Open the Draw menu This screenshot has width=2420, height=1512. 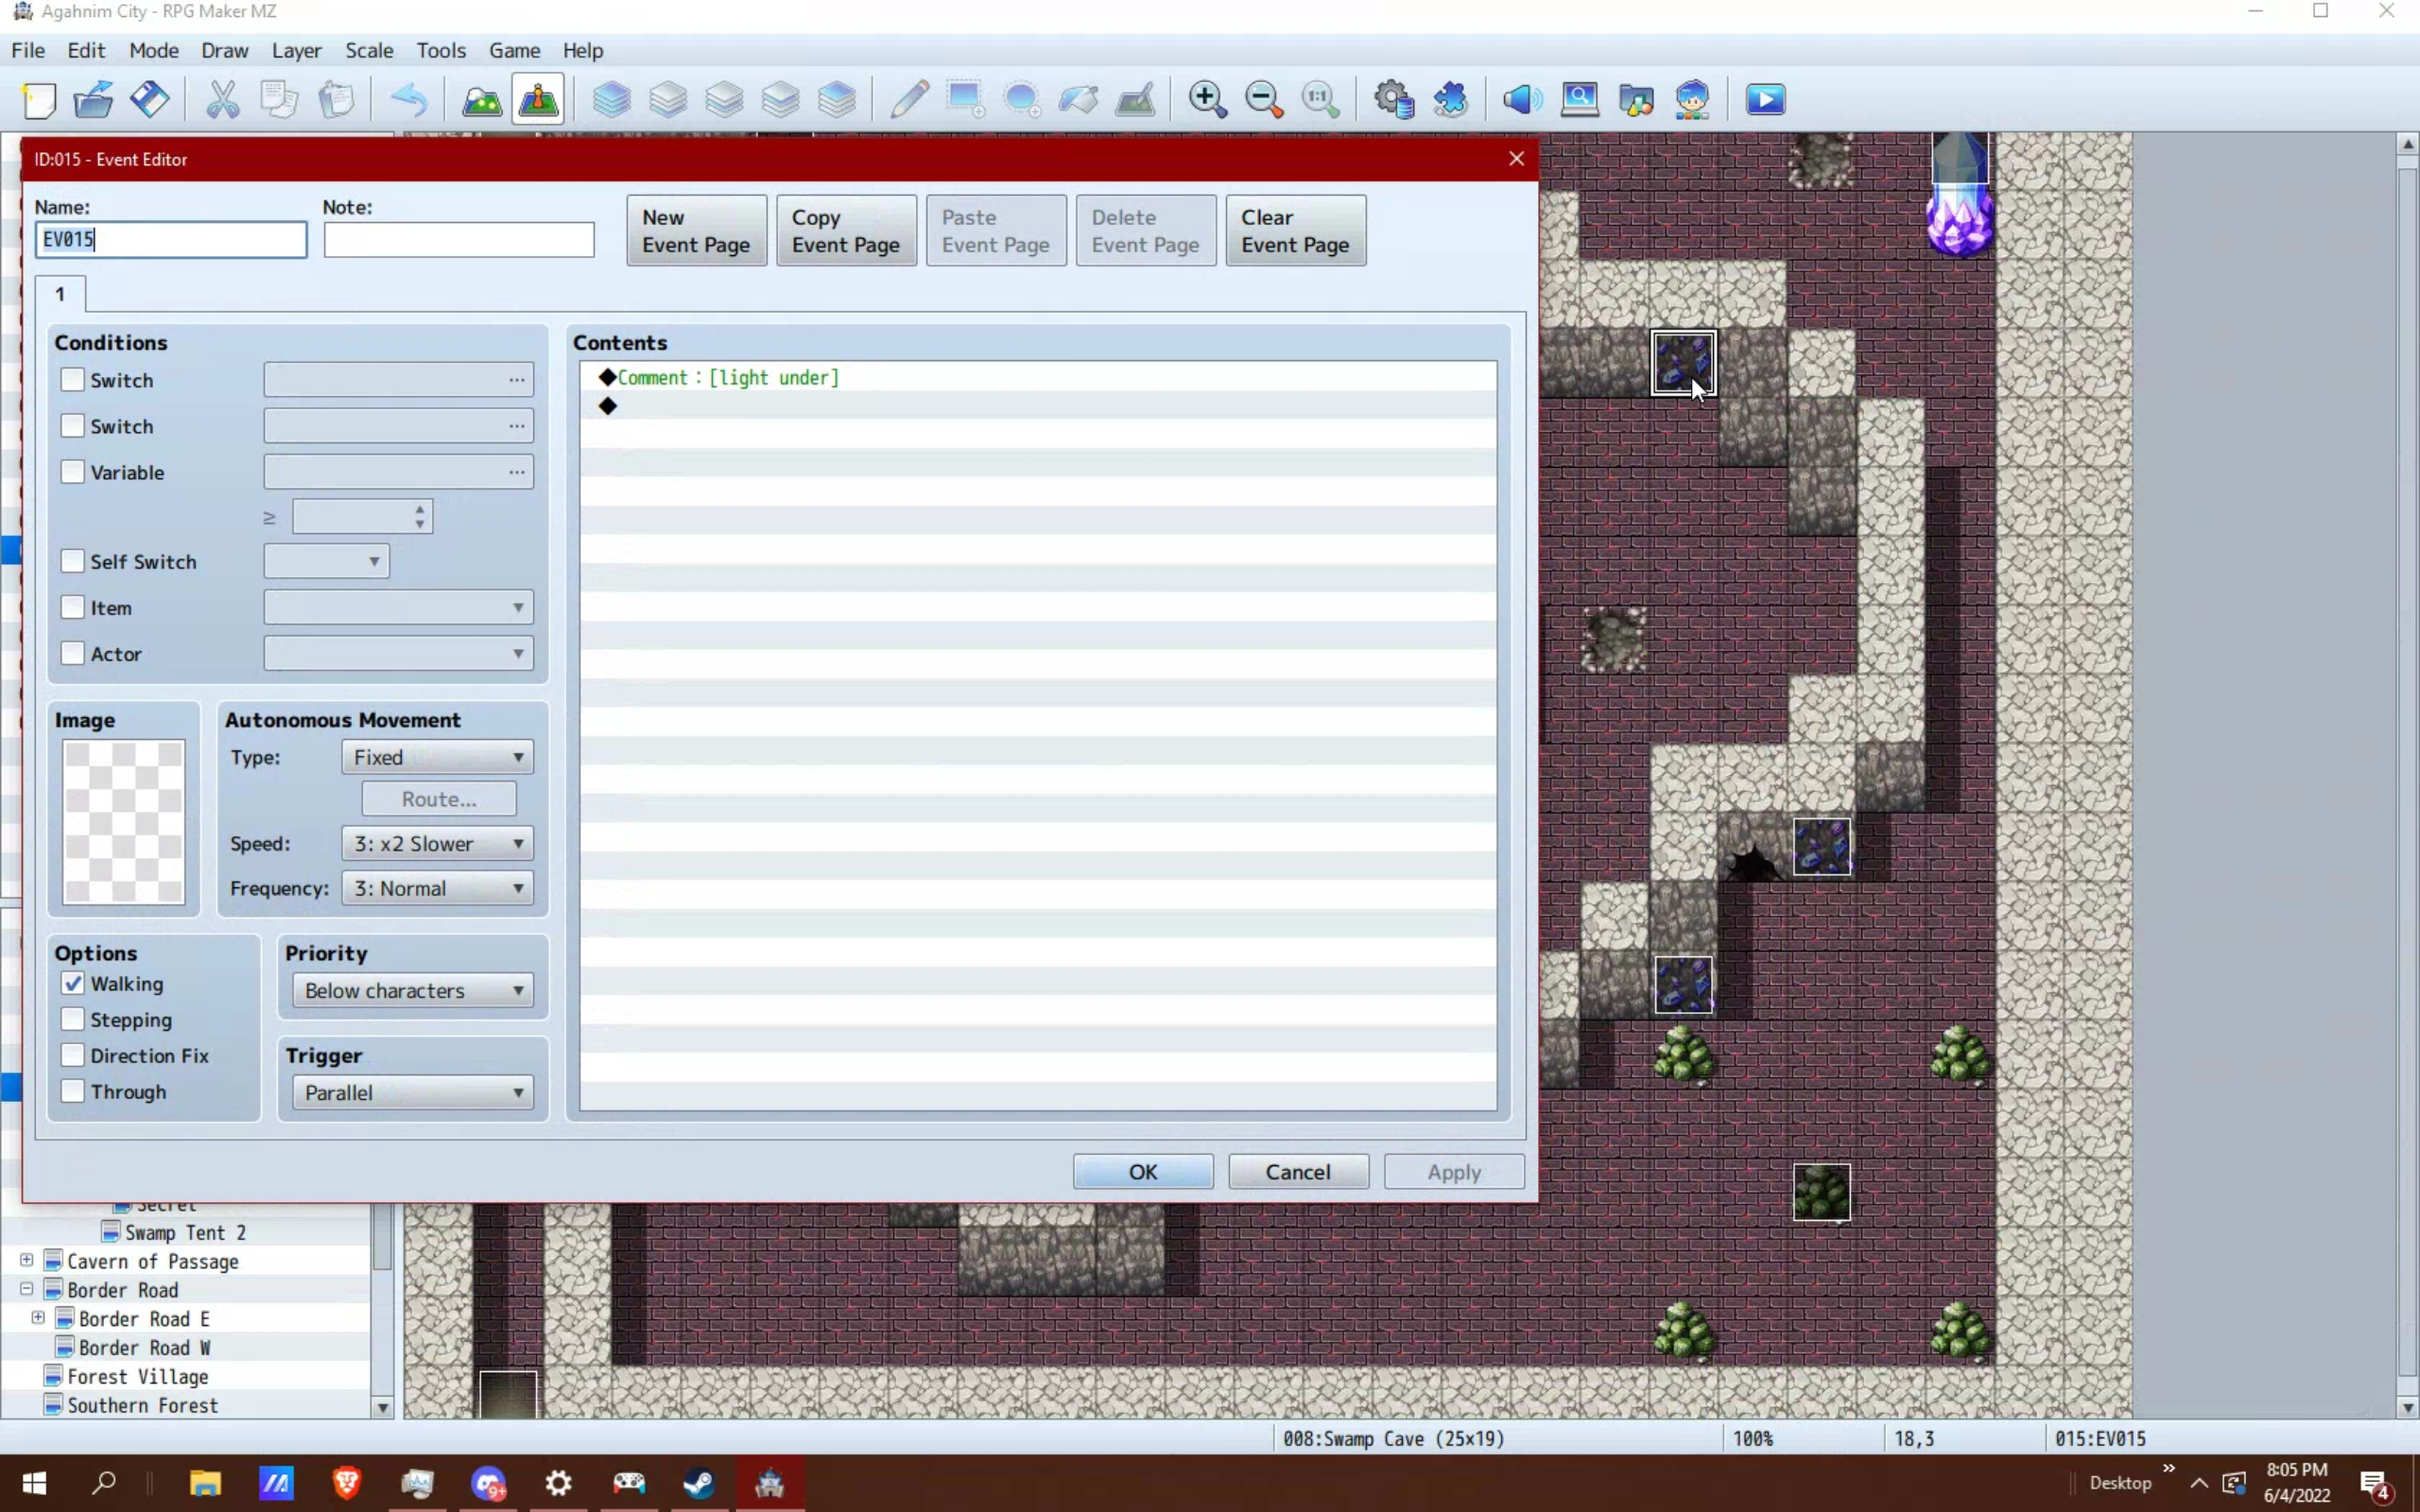[224, 50]
